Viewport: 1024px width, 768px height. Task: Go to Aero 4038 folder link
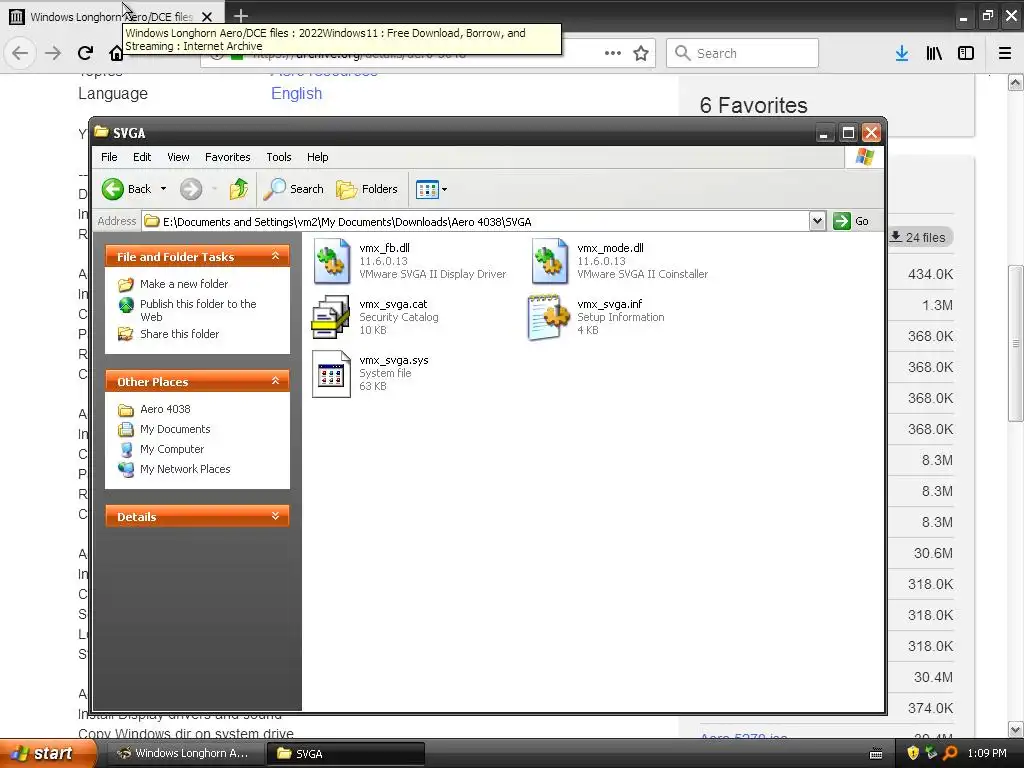pos(165,409)
